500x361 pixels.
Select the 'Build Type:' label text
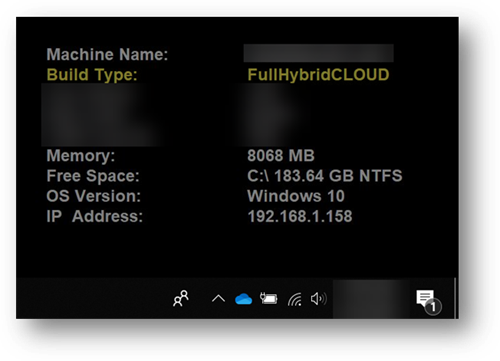[92, 75]
